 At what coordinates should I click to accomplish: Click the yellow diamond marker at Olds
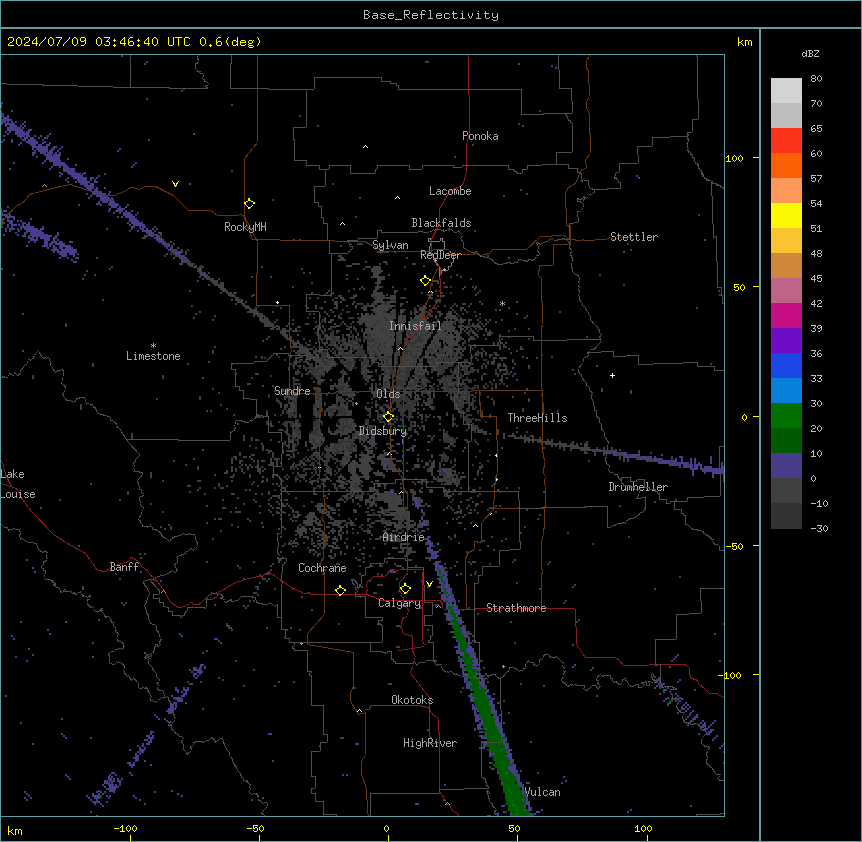click(388, 417)
